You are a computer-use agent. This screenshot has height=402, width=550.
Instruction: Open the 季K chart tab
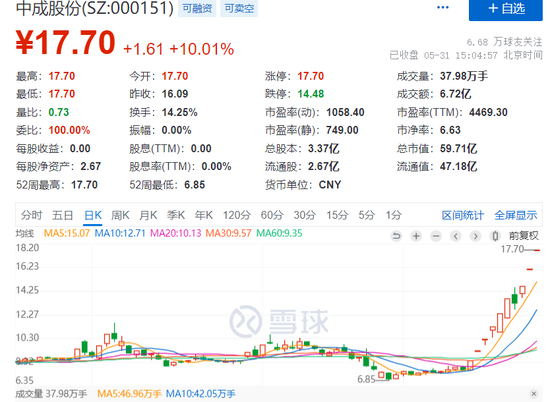click(x=176, y=215)
